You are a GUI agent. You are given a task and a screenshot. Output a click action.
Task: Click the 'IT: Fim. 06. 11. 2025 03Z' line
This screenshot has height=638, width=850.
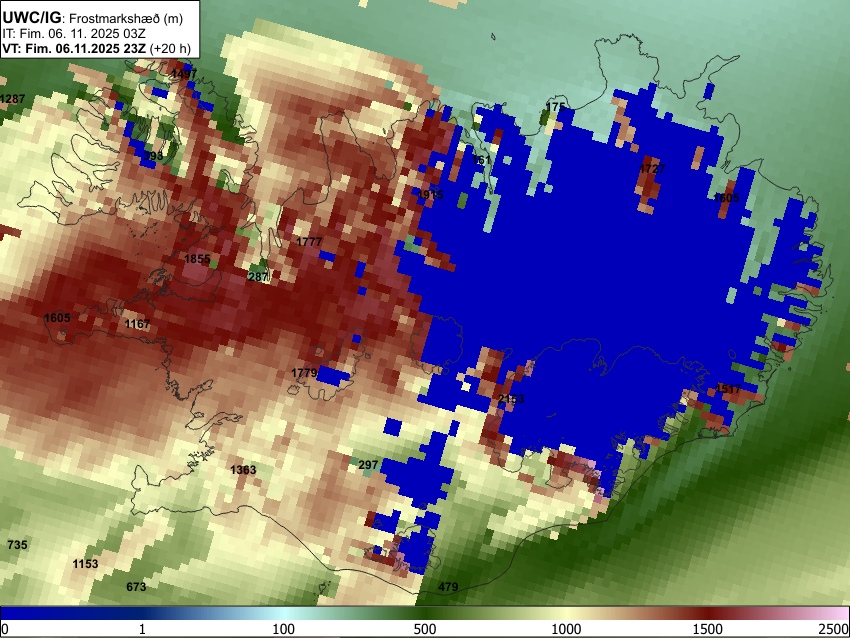[x=74, y=34]
